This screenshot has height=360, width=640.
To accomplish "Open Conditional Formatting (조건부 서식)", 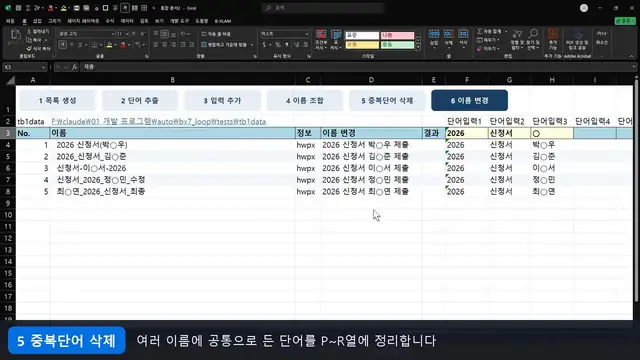I will click(x=321, y=40).
